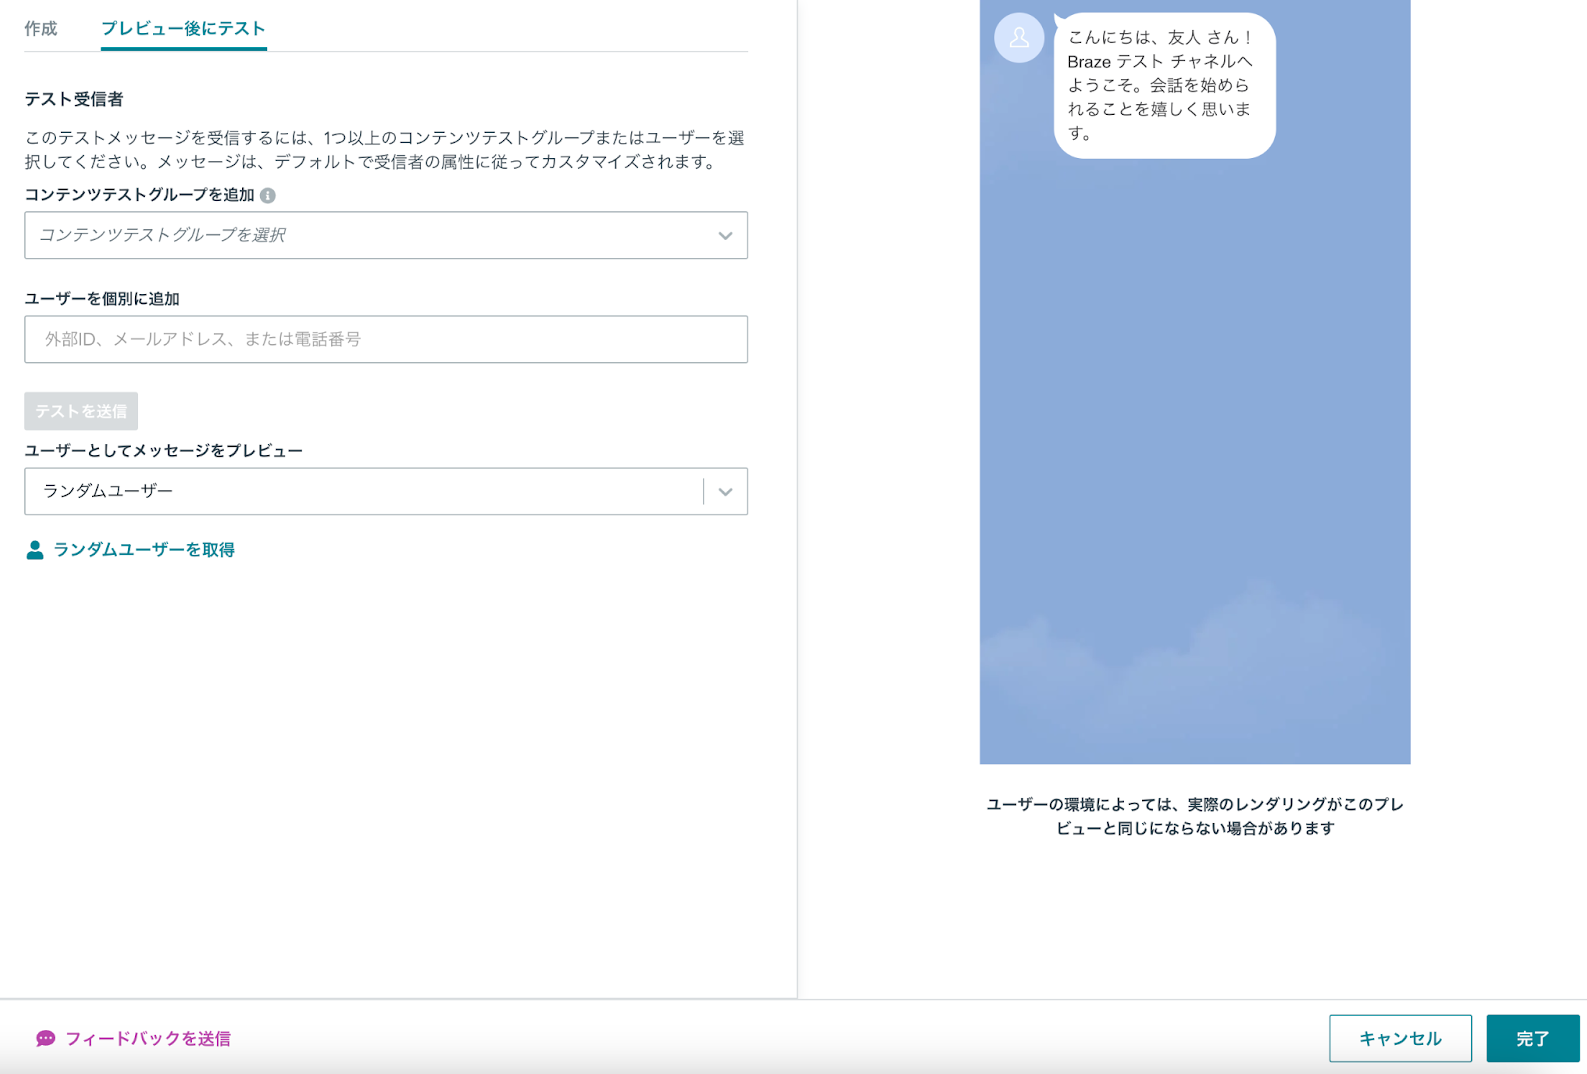Switch to the 作成 tab
Screen dimensions: 1587x1074
tap(41, 29)
